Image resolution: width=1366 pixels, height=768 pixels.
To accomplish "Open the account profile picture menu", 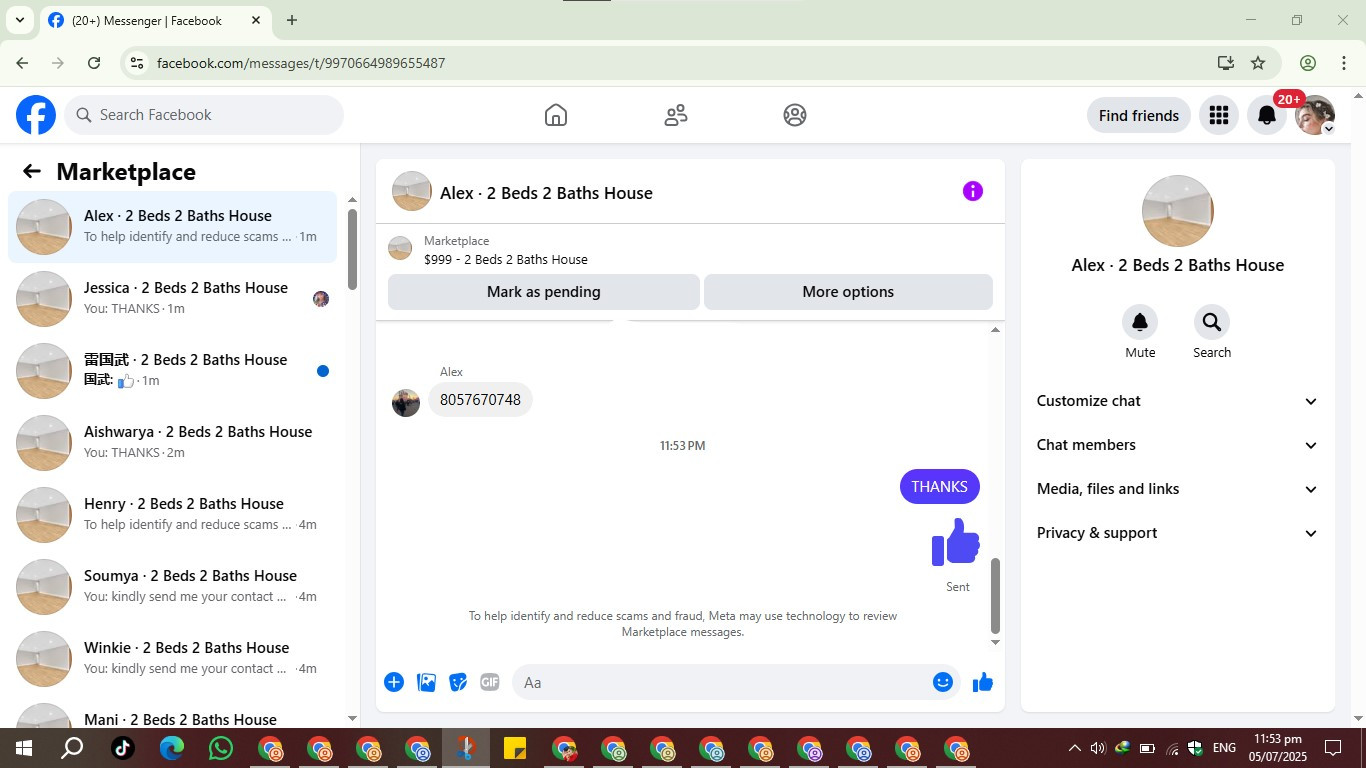I will point(1315,115).
